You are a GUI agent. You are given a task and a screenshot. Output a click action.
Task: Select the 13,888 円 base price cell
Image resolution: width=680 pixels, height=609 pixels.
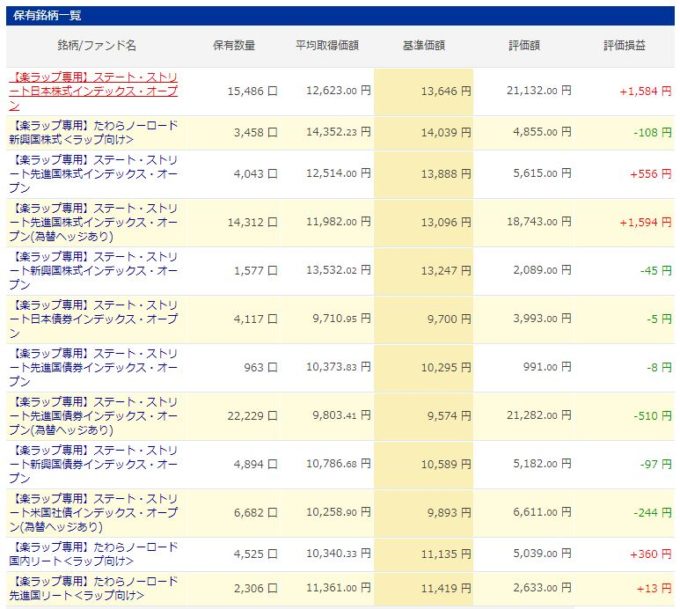pyautogui.click(x=446, y=174)
